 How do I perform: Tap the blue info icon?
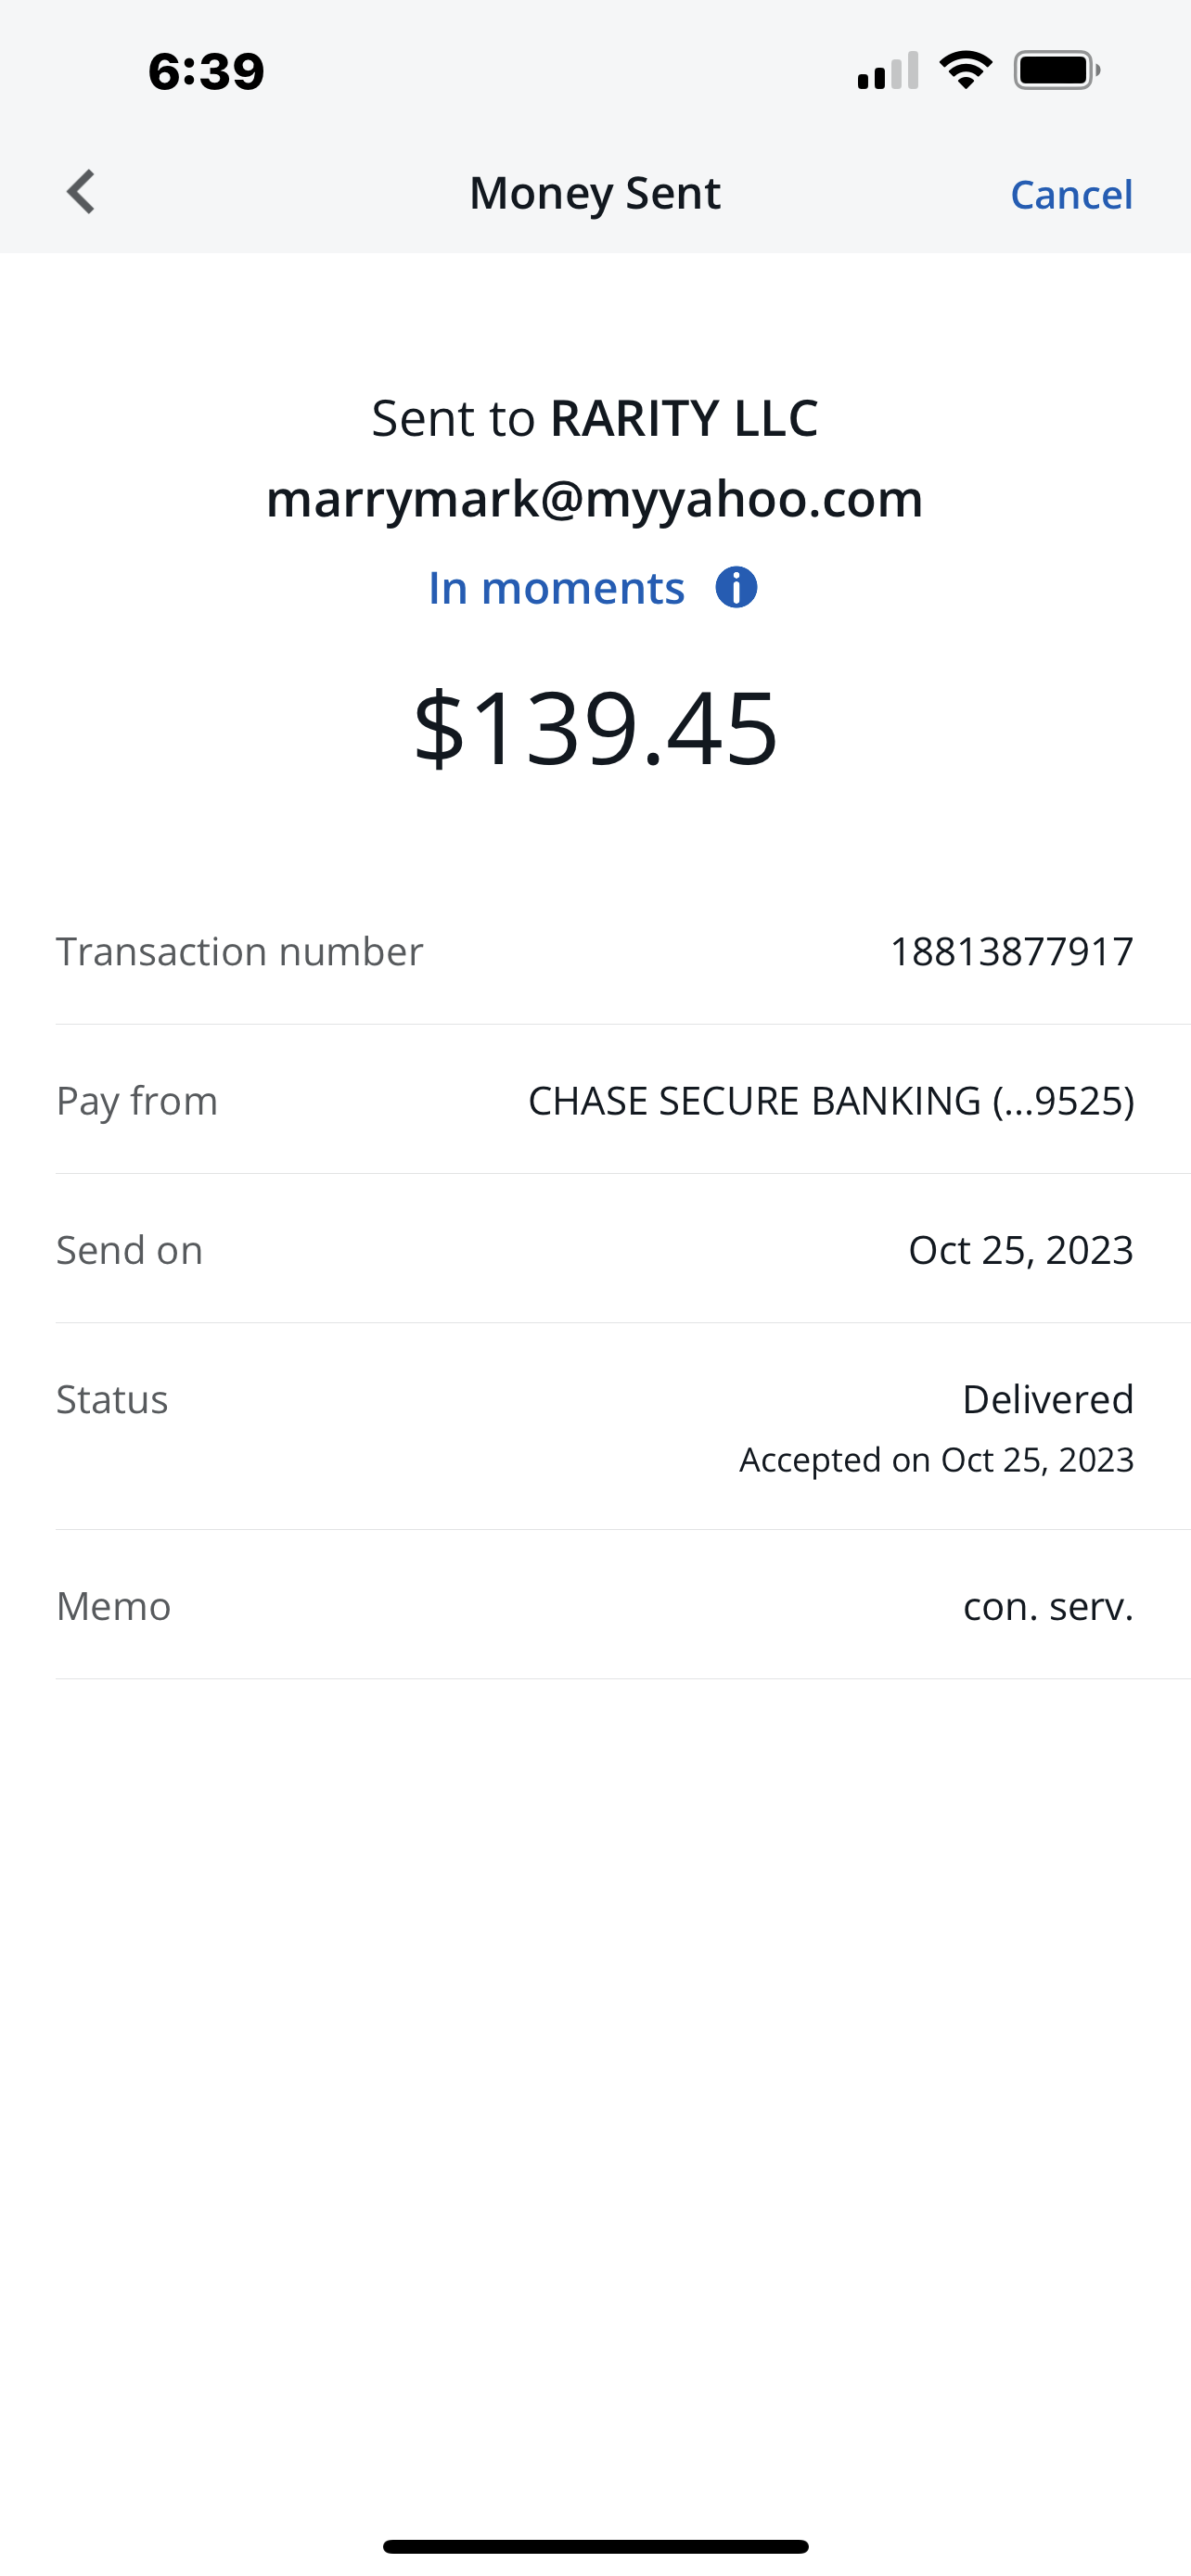point(736,588)
